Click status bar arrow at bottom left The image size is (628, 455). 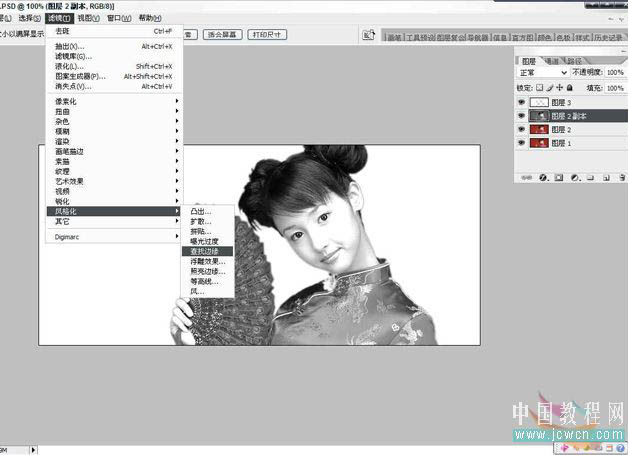click(x=34, y=450)
